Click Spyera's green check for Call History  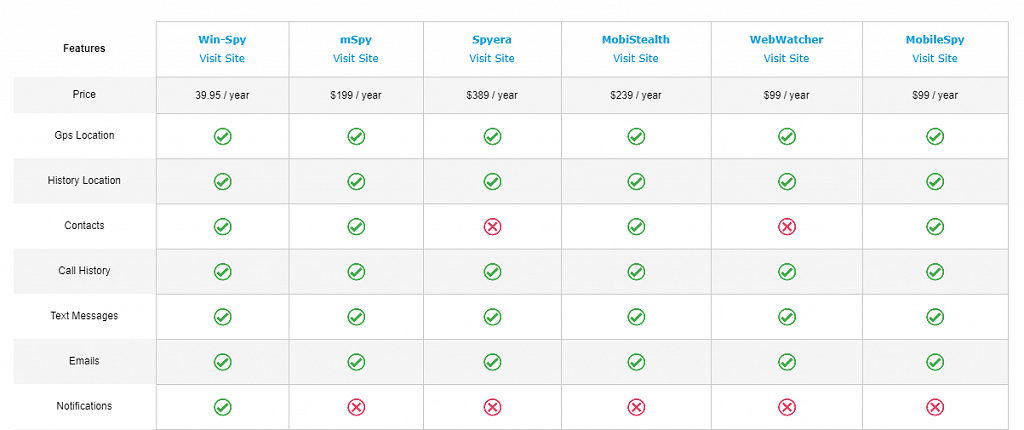492,272
